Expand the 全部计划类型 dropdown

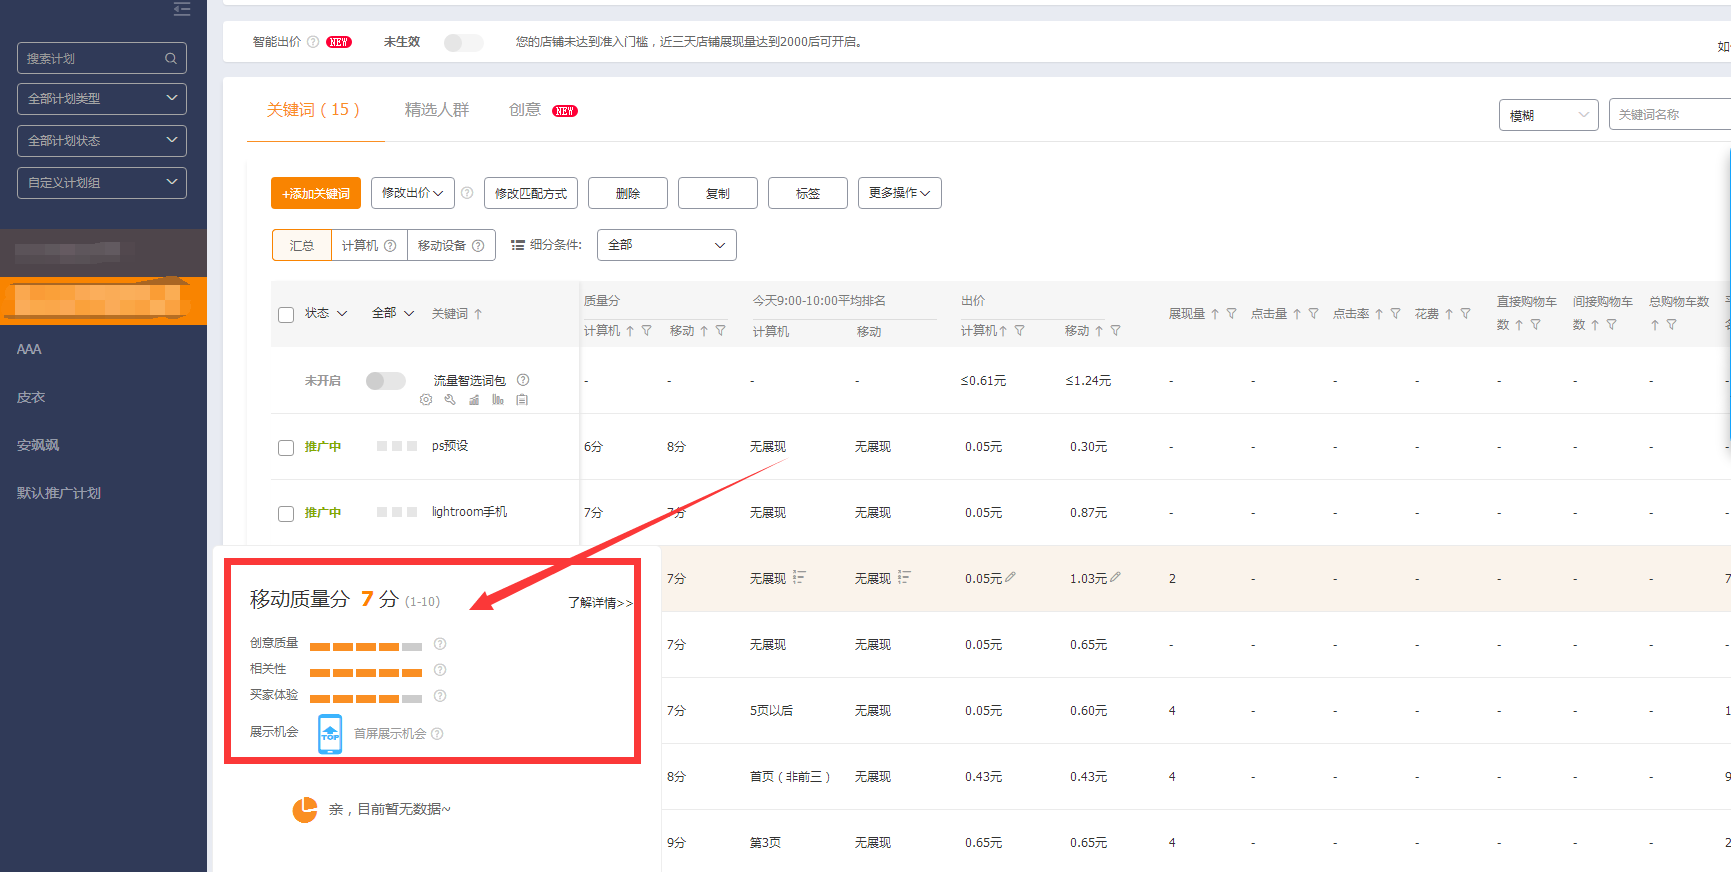click(102, 99)
